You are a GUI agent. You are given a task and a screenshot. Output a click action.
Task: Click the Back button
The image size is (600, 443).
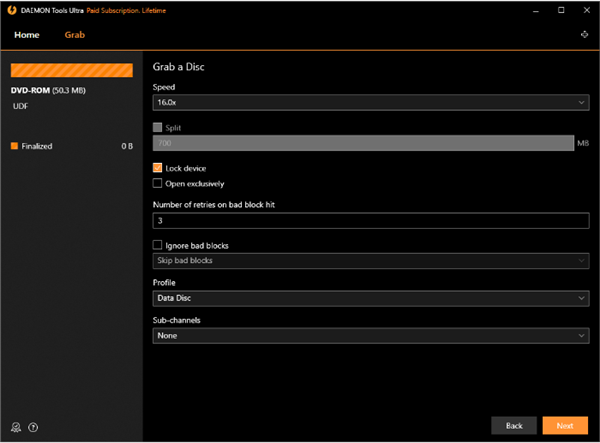514,425
